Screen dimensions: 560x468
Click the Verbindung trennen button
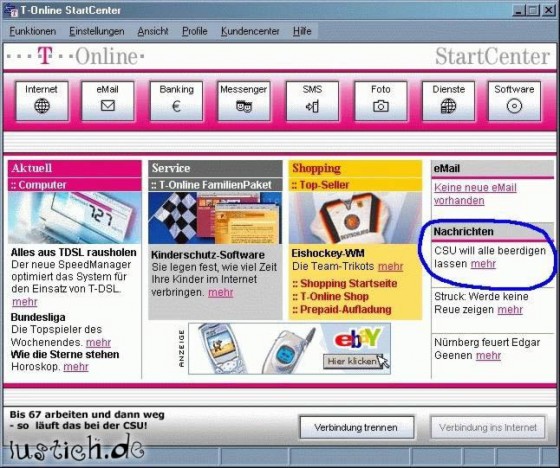click(356, 427)
